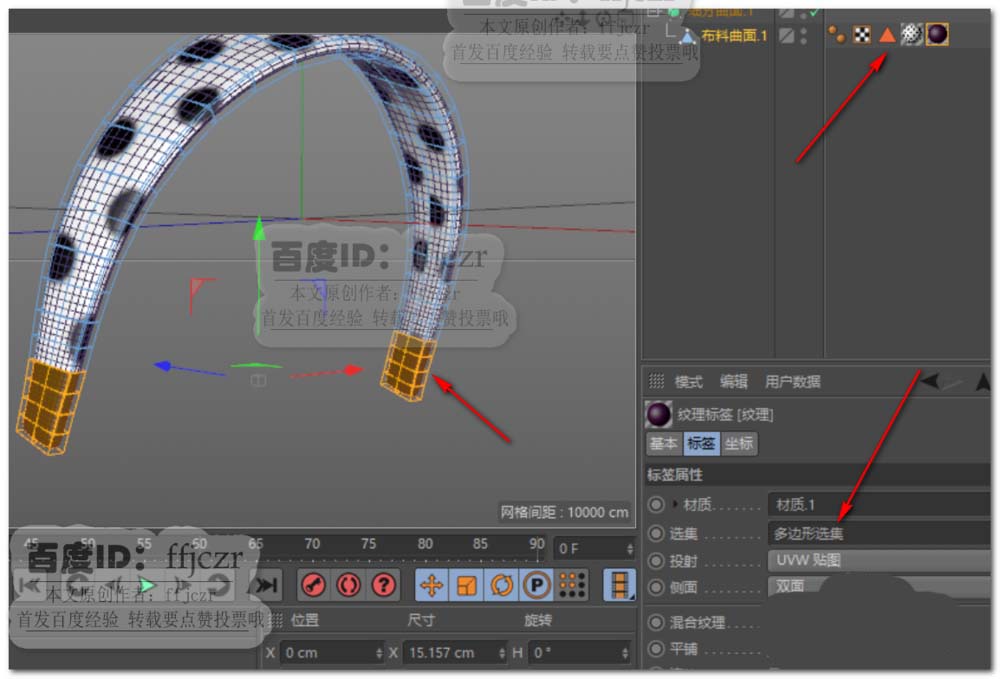Click the 基本 tab button

click(664, 443)
